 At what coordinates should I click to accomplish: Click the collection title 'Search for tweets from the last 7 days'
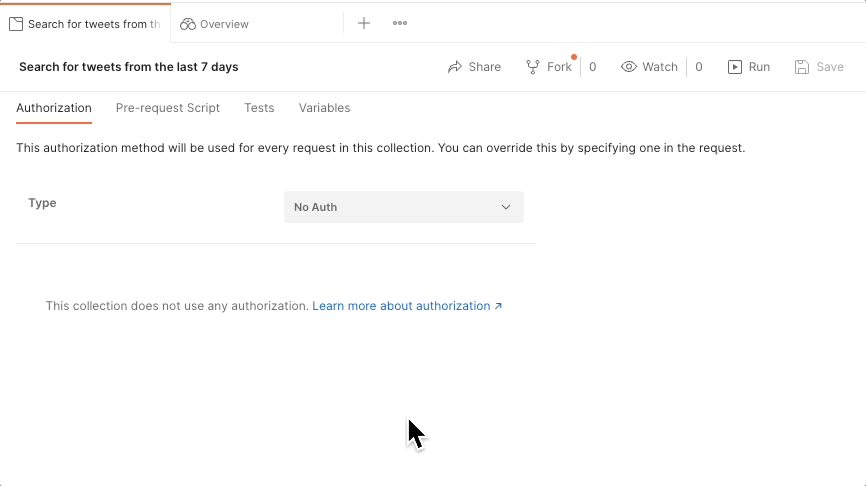(129, 67)
